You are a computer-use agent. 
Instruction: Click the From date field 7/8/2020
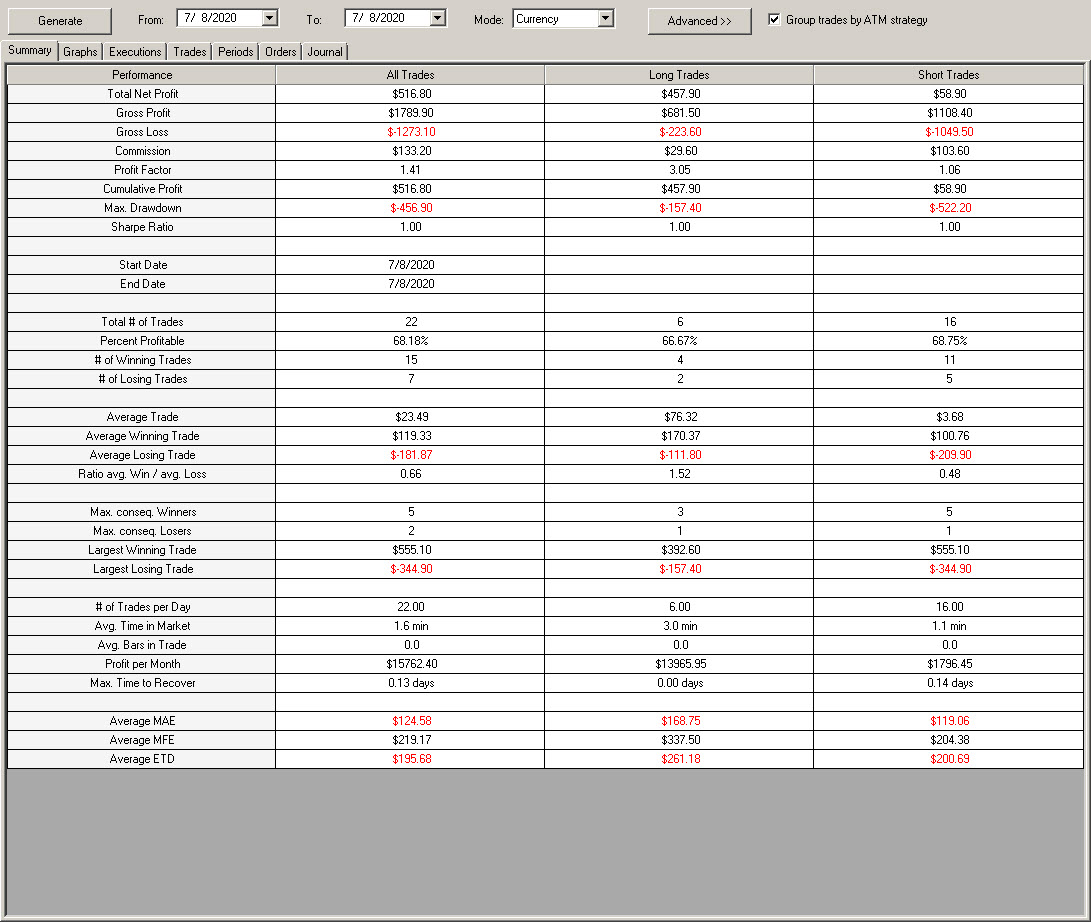tap(220, 18)
